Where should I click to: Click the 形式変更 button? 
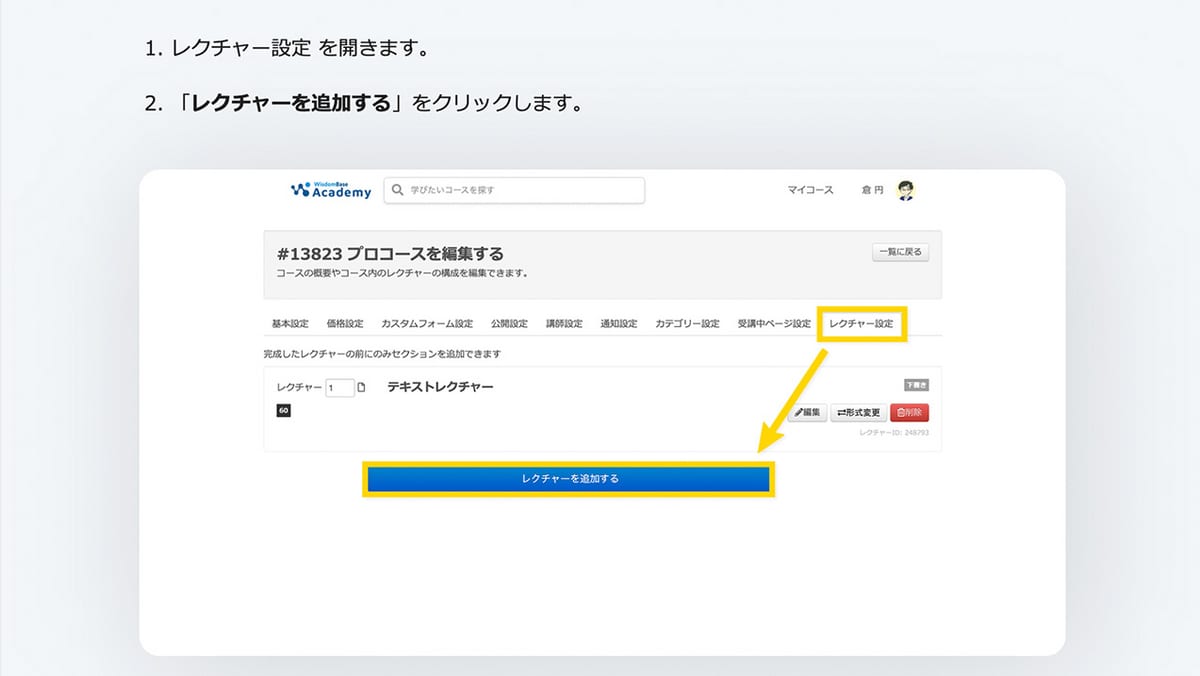pyautogui.click(x=858, y=412)
